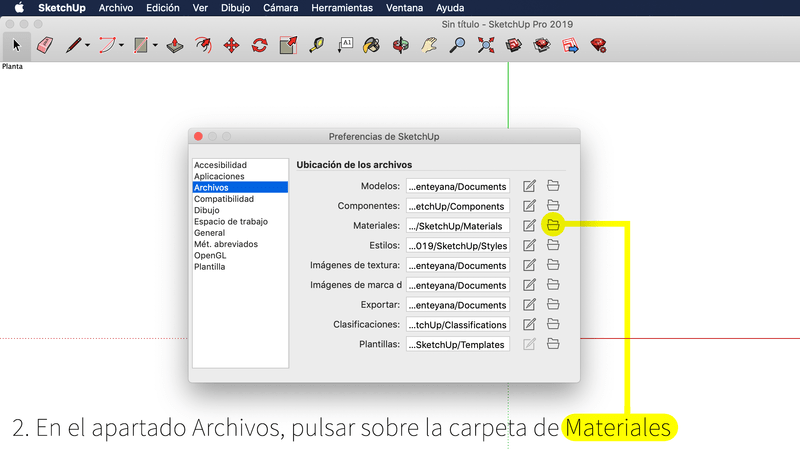Browse folder for Componentes
The width and height of the screenshot is (800, 450).
(553, 206)
